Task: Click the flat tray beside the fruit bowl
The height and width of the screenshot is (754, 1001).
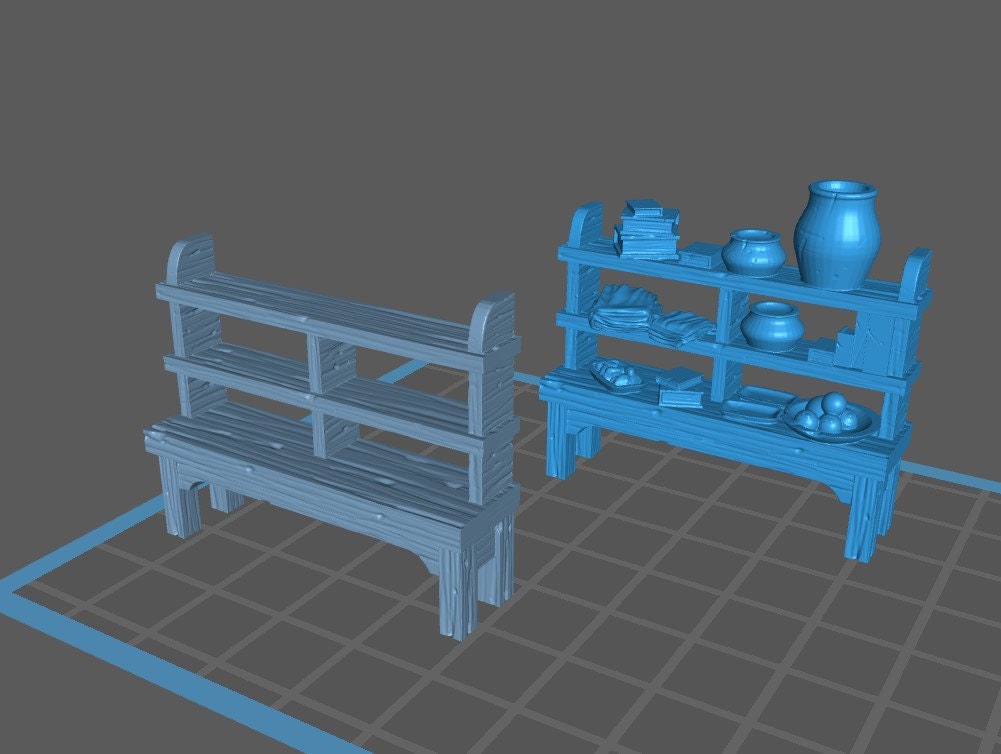Action: [752, 405]
